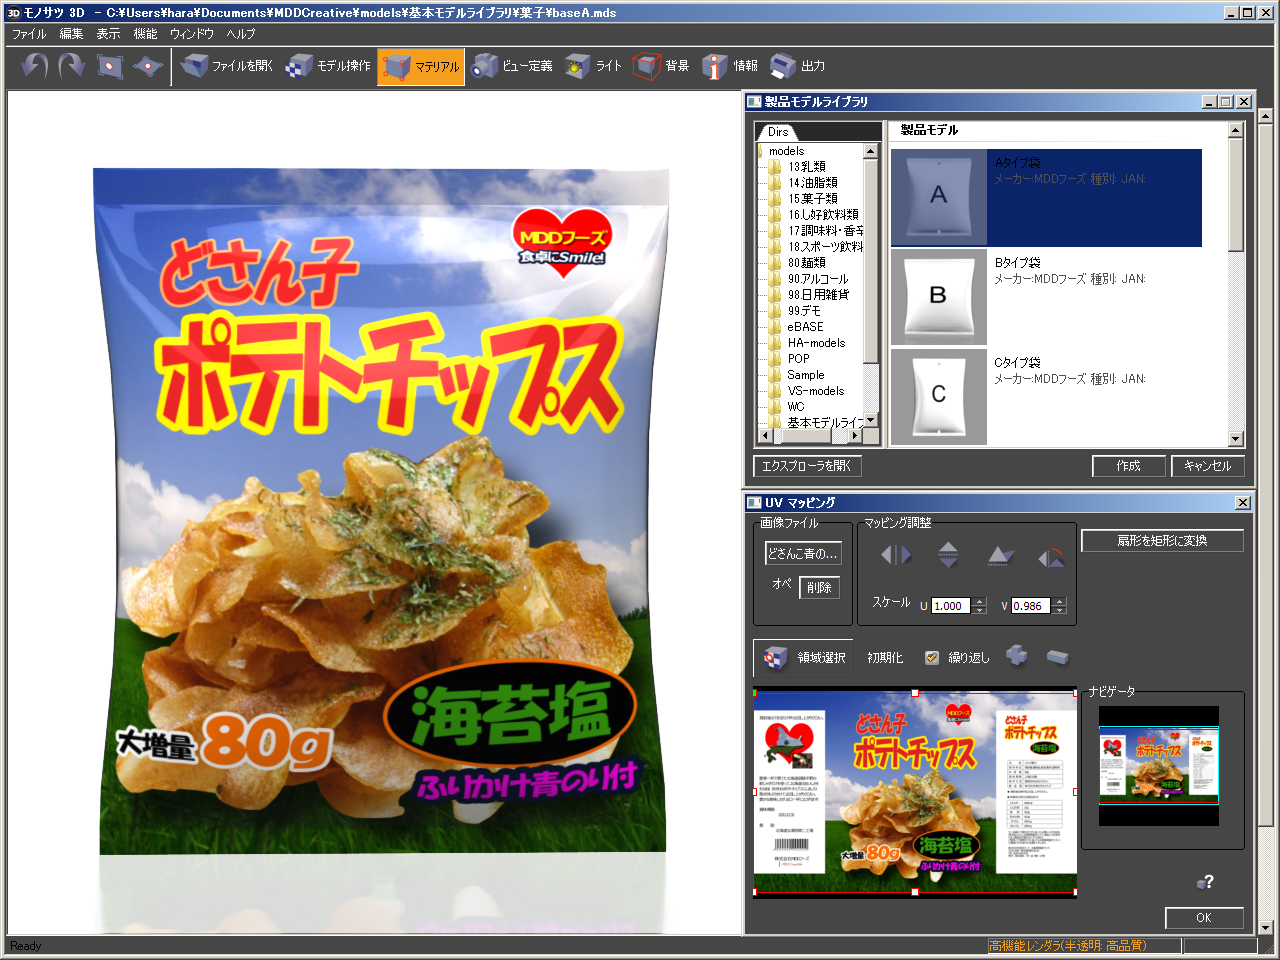Open the ファイル menu
The width and height of the screenshot is (1280, 960).
point(29,34)
